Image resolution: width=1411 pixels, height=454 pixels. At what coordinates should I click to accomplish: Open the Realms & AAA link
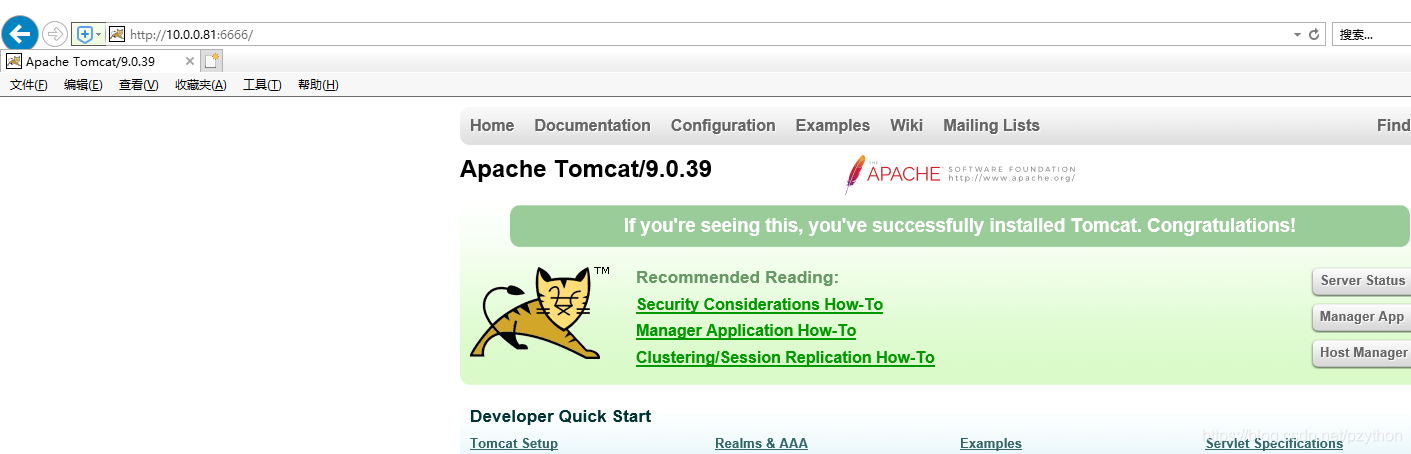click(x=761, y=443)
